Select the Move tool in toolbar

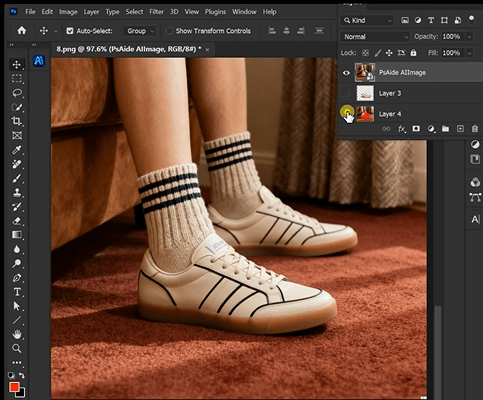click(17, 64)
